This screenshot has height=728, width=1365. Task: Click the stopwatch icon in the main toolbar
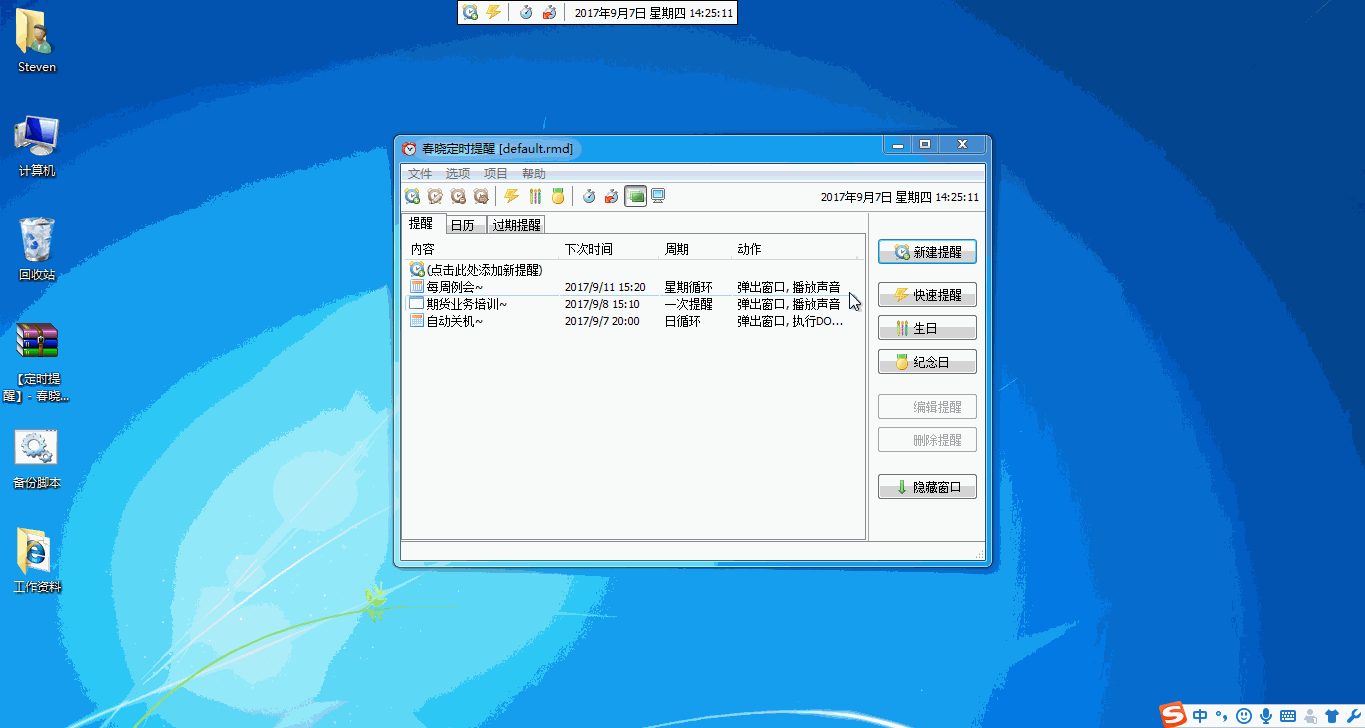589,196
